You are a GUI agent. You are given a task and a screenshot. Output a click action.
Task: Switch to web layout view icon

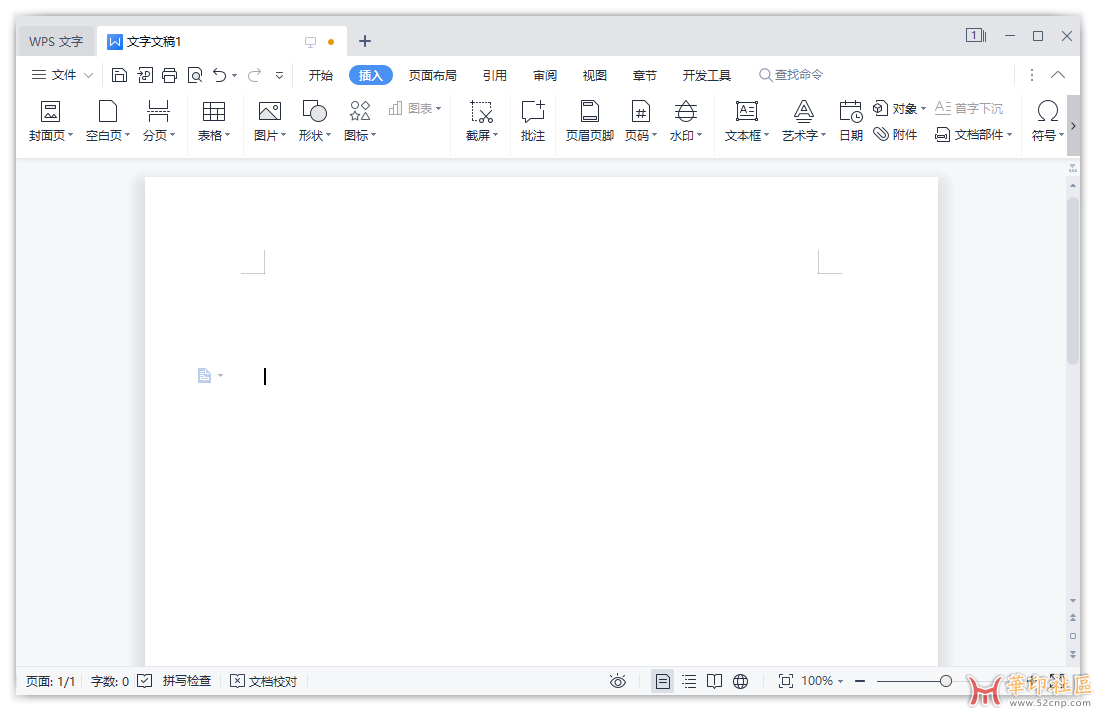tap(740, 681)
